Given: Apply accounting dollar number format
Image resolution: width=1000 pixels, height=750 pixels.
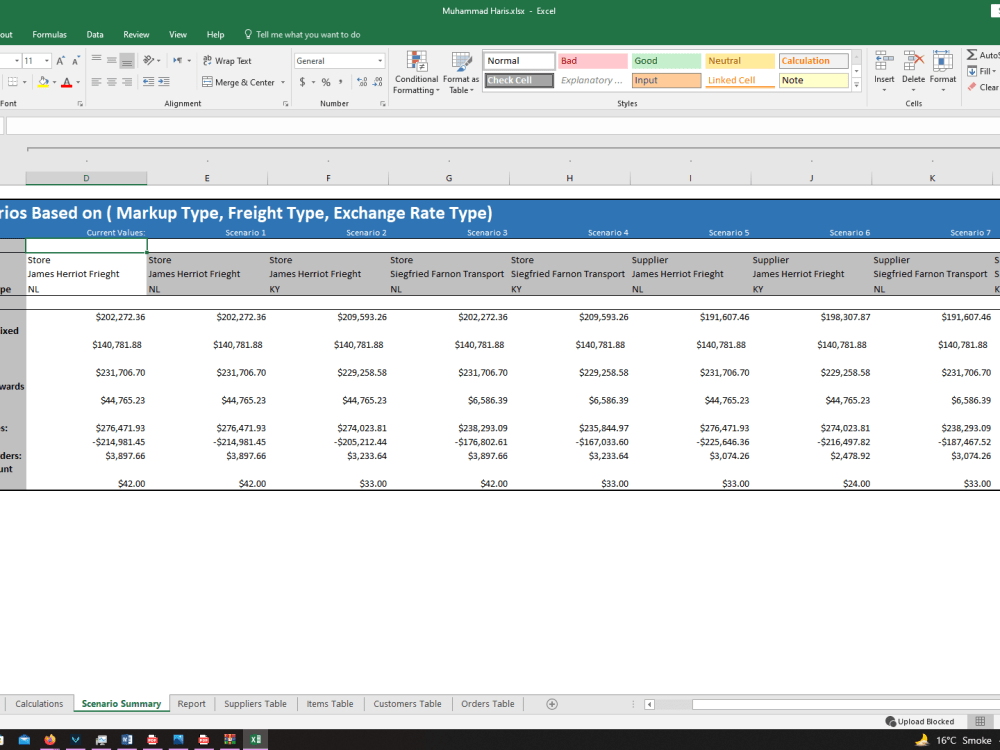Looking at the screenshot, I should point(303,82).
